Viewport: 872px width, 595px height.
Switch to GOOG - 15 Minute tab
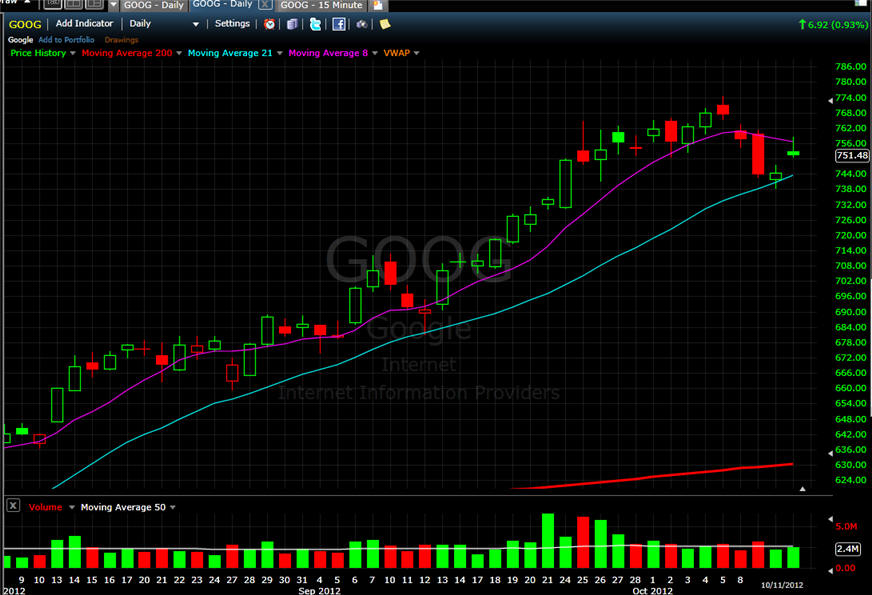coord(321,5)
